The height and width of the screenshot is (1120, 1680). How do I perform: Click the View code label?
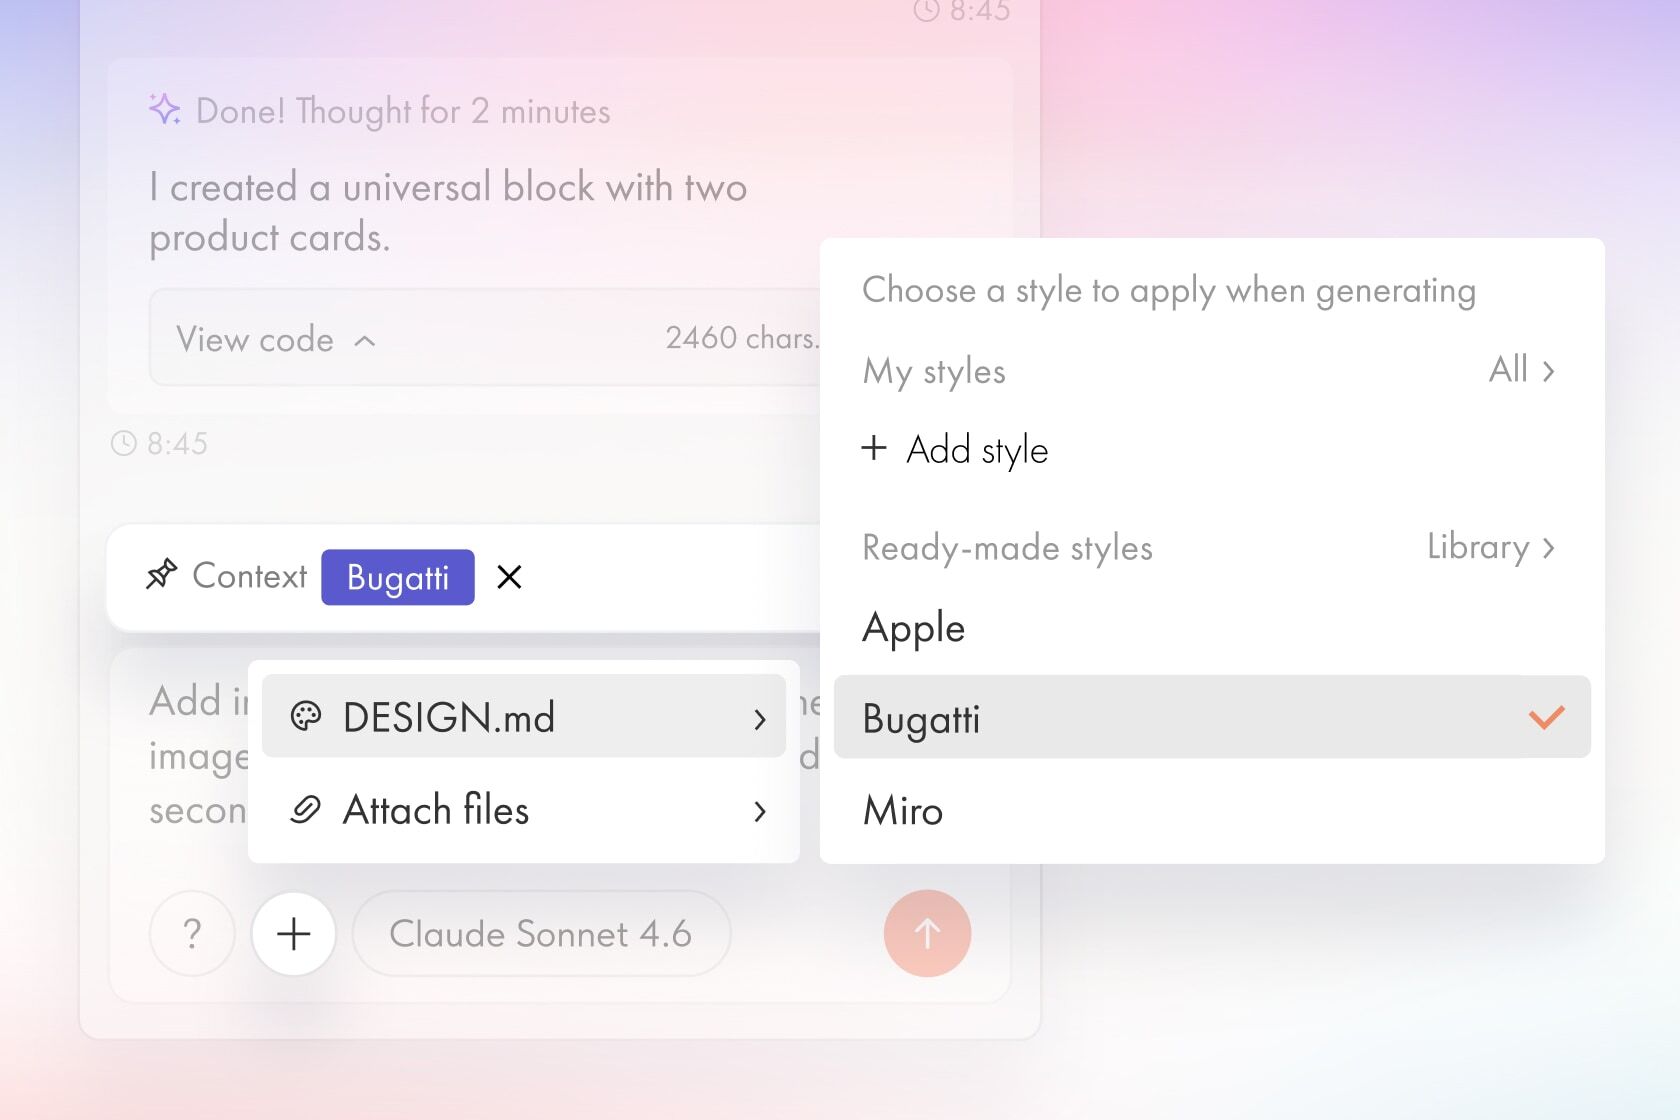tap(255, 340)
